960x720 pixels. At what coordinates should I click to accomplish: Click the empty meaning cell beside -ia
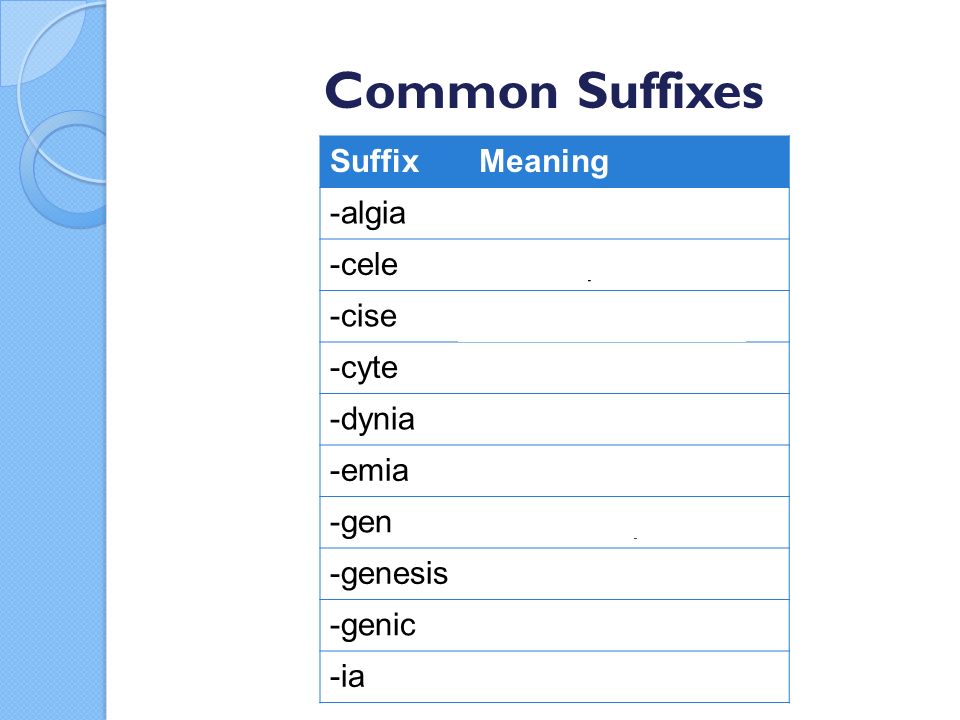pyautogui.click(x=631, y=677)
